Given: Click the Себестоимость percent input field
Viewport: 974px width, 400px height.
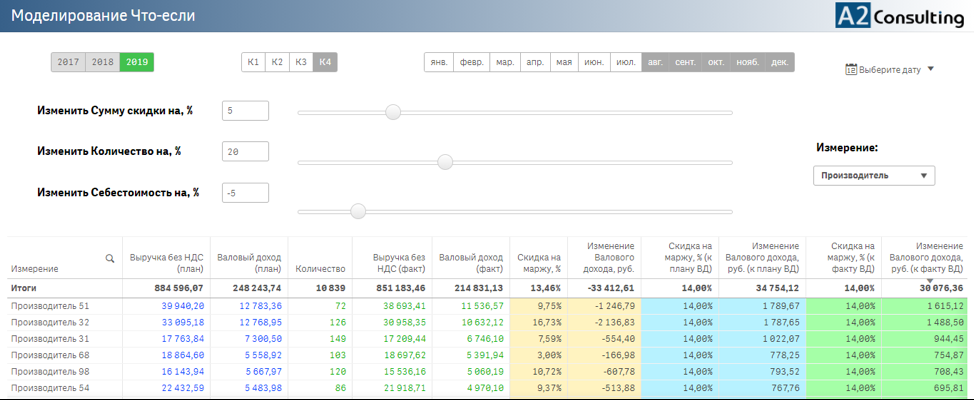Looking at the screenshot, I should tap(246, 193).
